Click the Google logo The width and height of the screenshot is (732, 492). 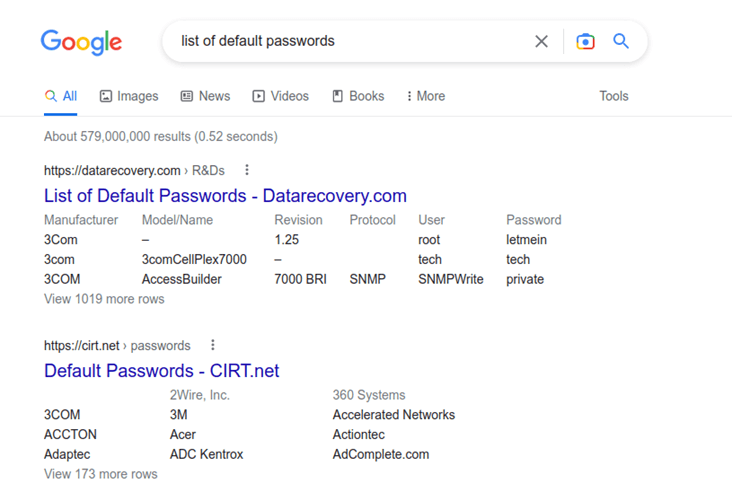coord(81,42)
